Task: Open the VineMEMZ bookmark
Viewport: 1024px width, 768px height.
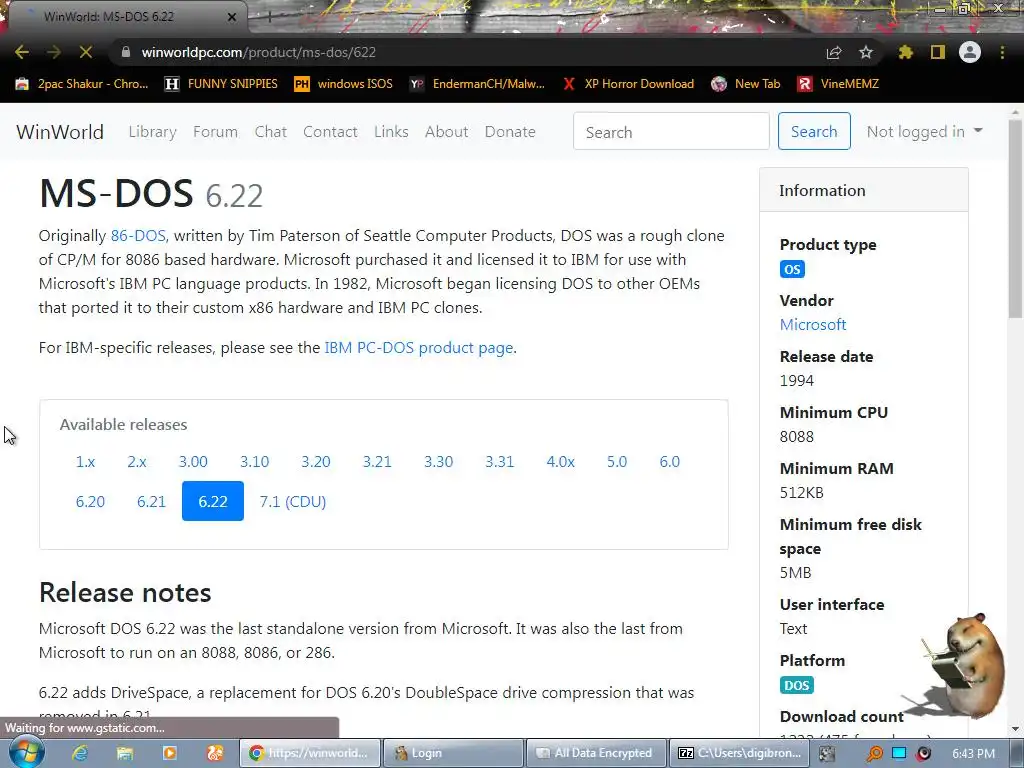Action: (839, 84)
